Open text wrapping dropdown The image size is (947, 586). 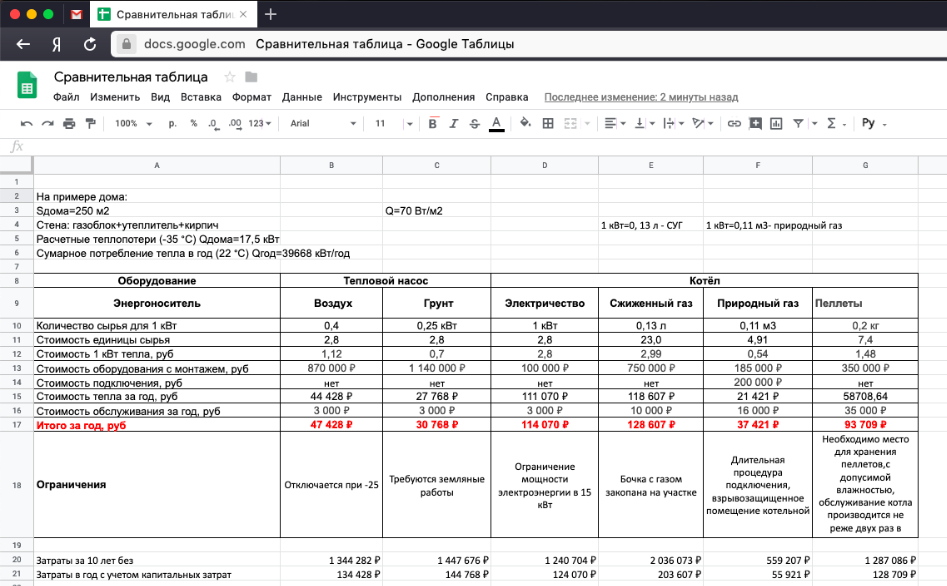tap(673, 124)
